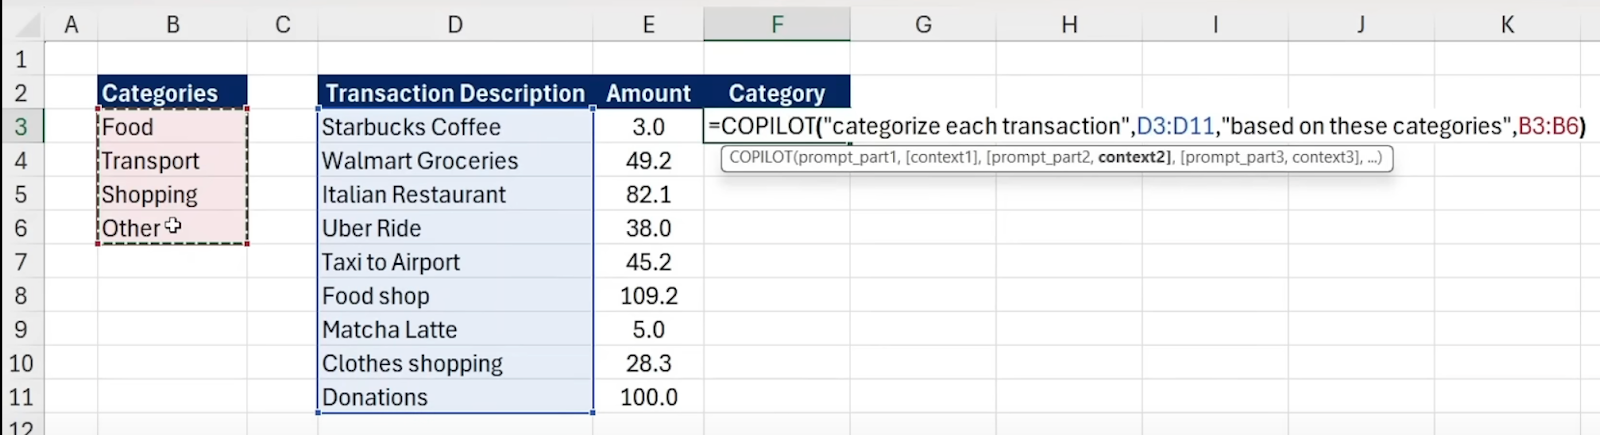This screenshot has height=435, width=1600.
Task: Select row 10 header
Action: pyautogui.click(x=21, y=363)
